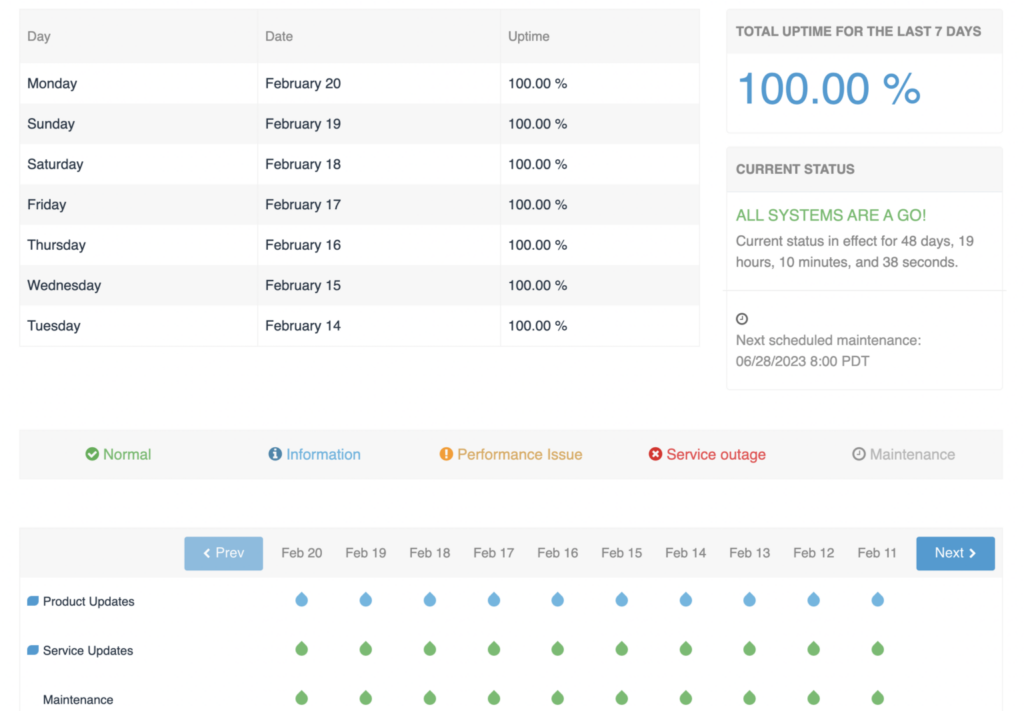Toggle the Maintenance status droplet for Feb 11
This screenshot has height=711, width=1024.
point(877,697)
